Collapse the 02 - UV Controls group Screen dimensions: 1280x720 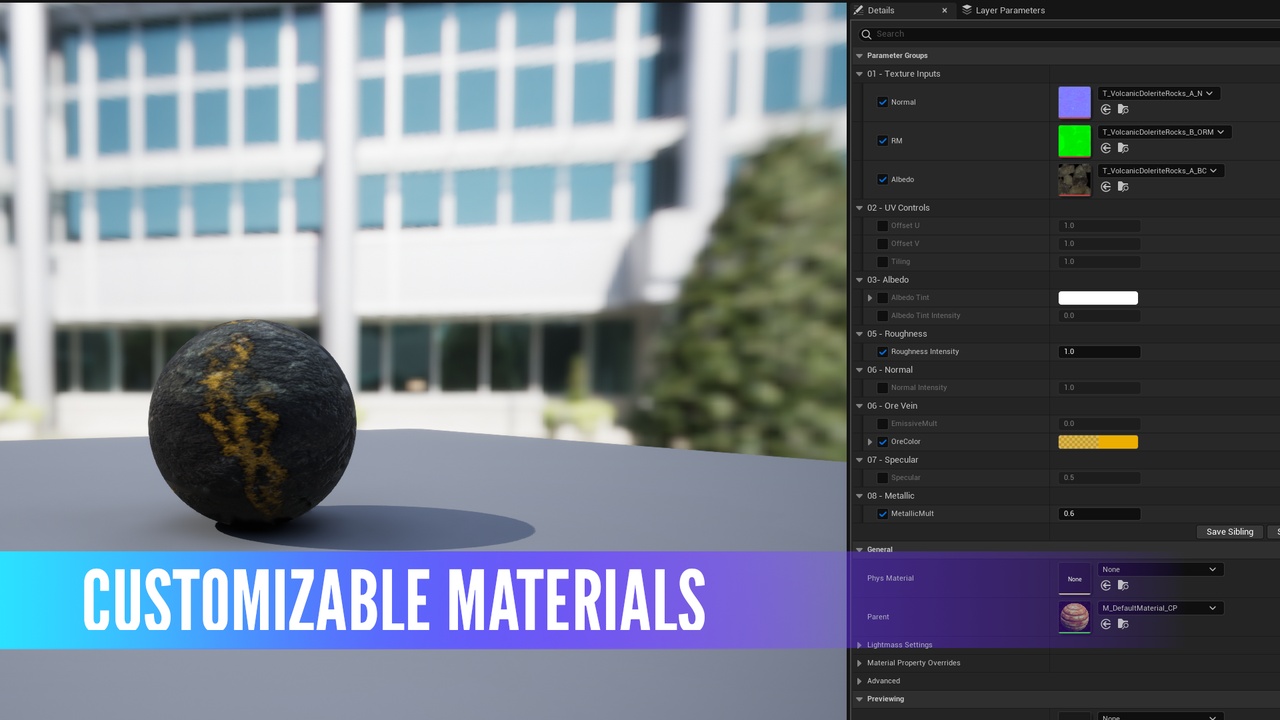click(859, 208)
